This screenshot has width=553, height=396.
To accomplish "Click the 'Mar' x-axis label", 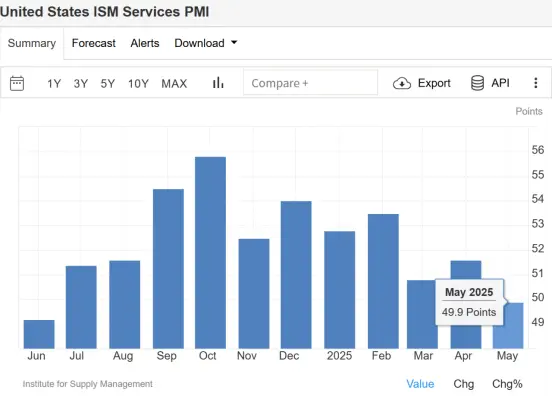I will pos(423,355).
